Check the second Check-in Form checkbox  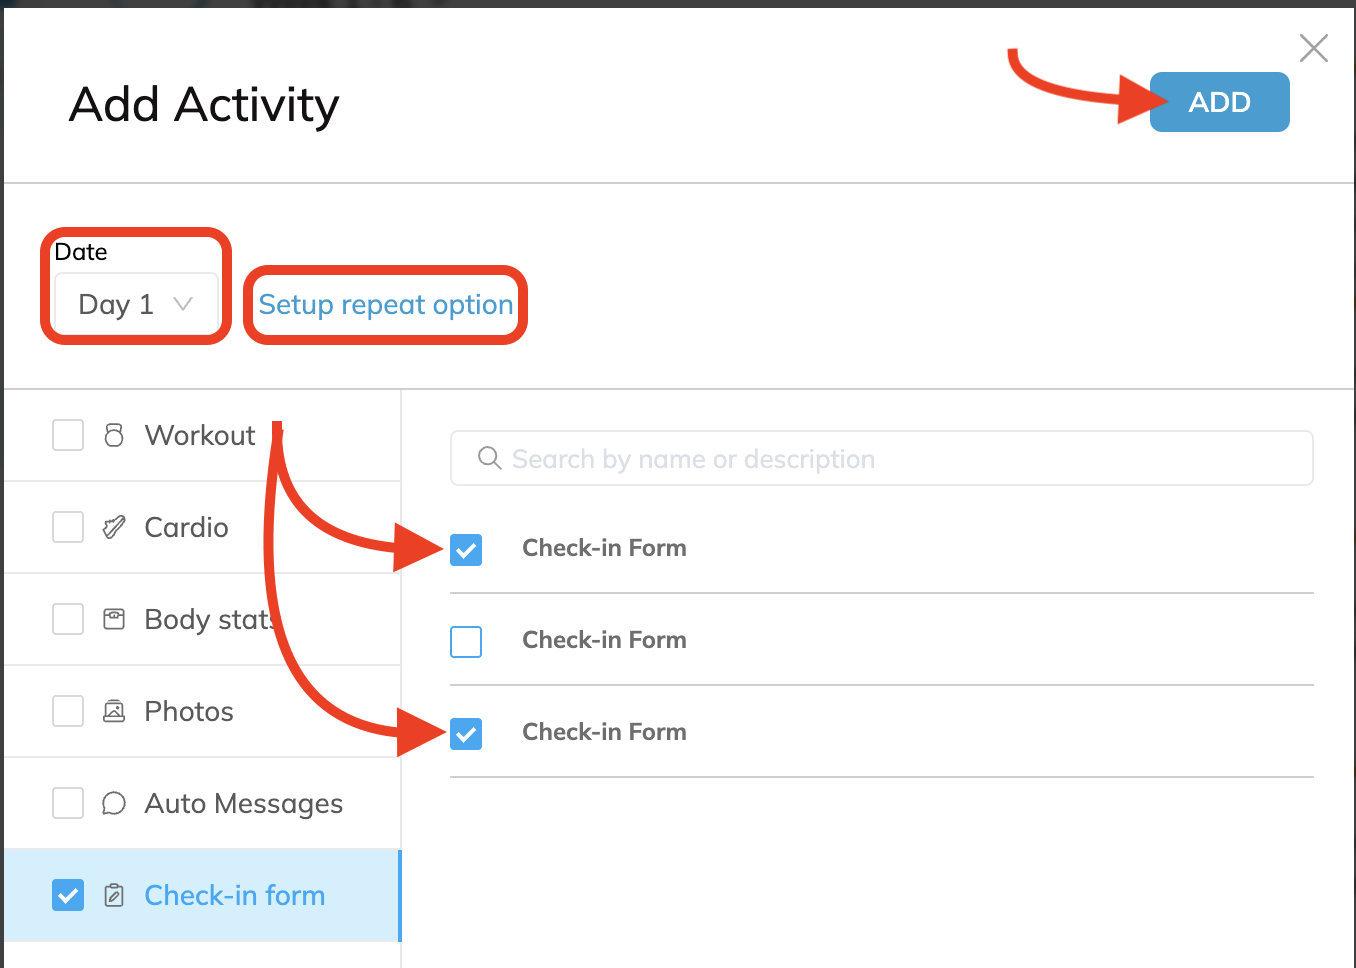(466, 641)
